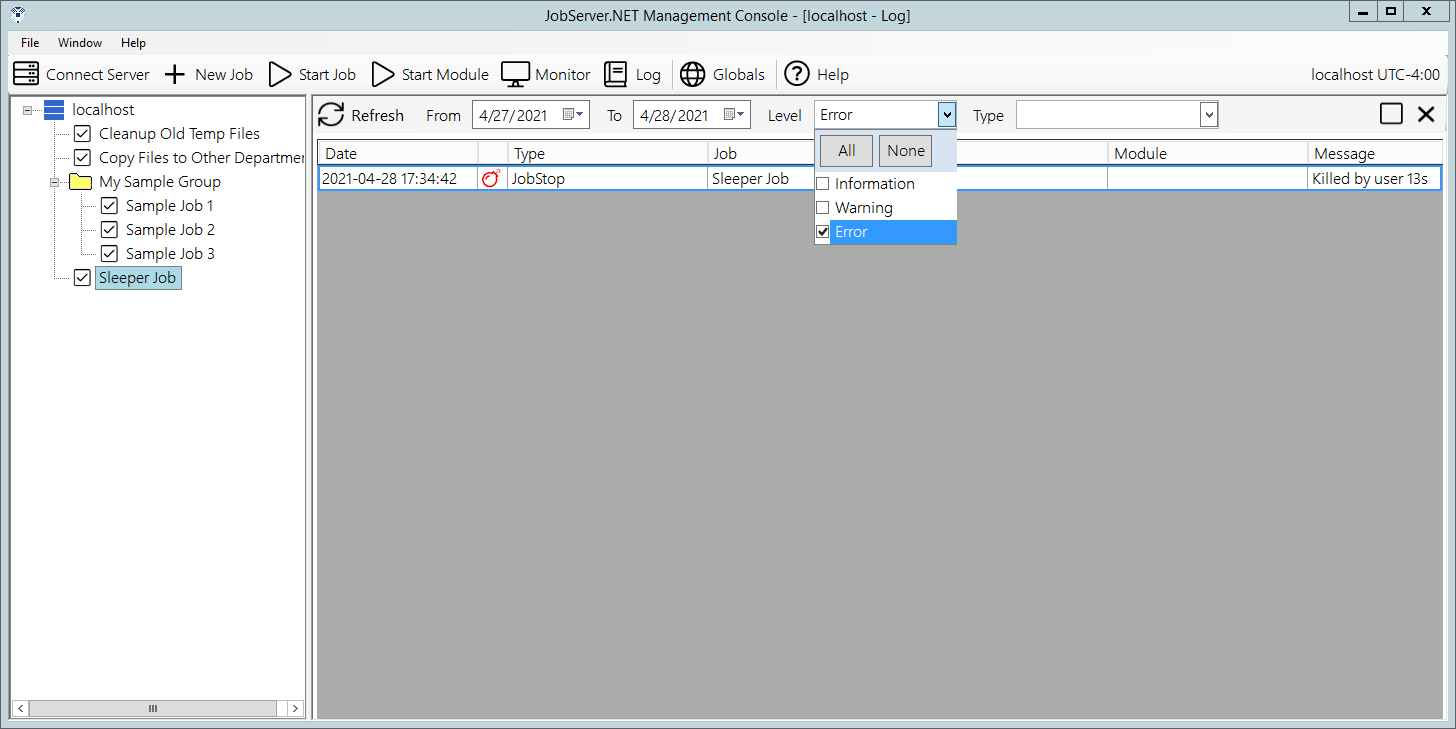Screen dimensions: 1456x729
Task: Open the Log book icon
Action: [616, 74]
